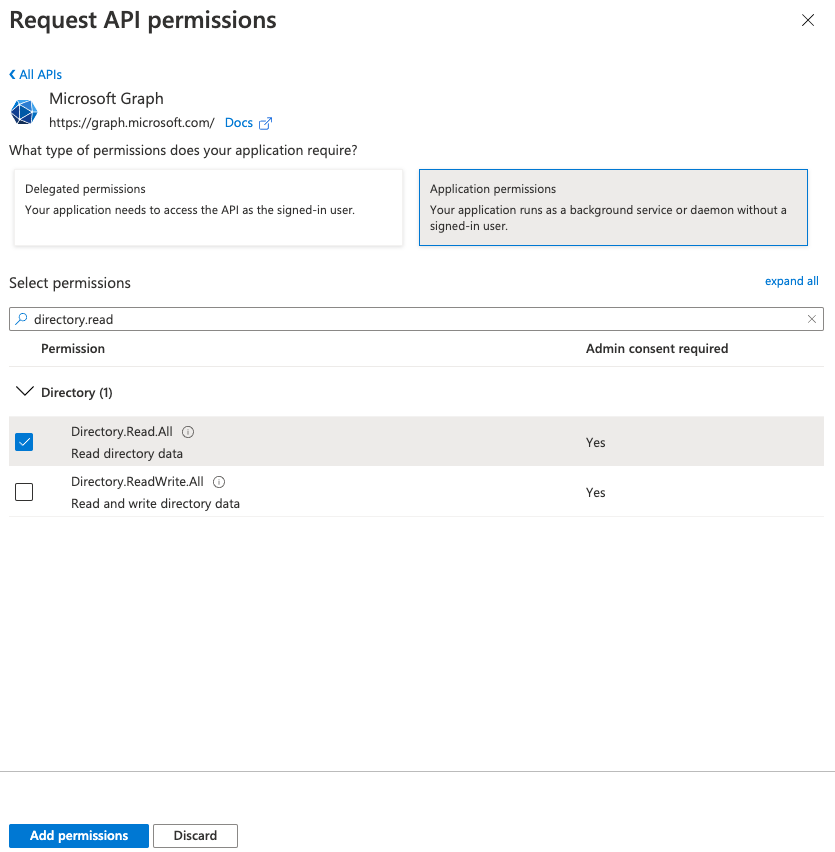
Task: Click the Microsoft Graph logo icon
Action: (x=24, y=112)
